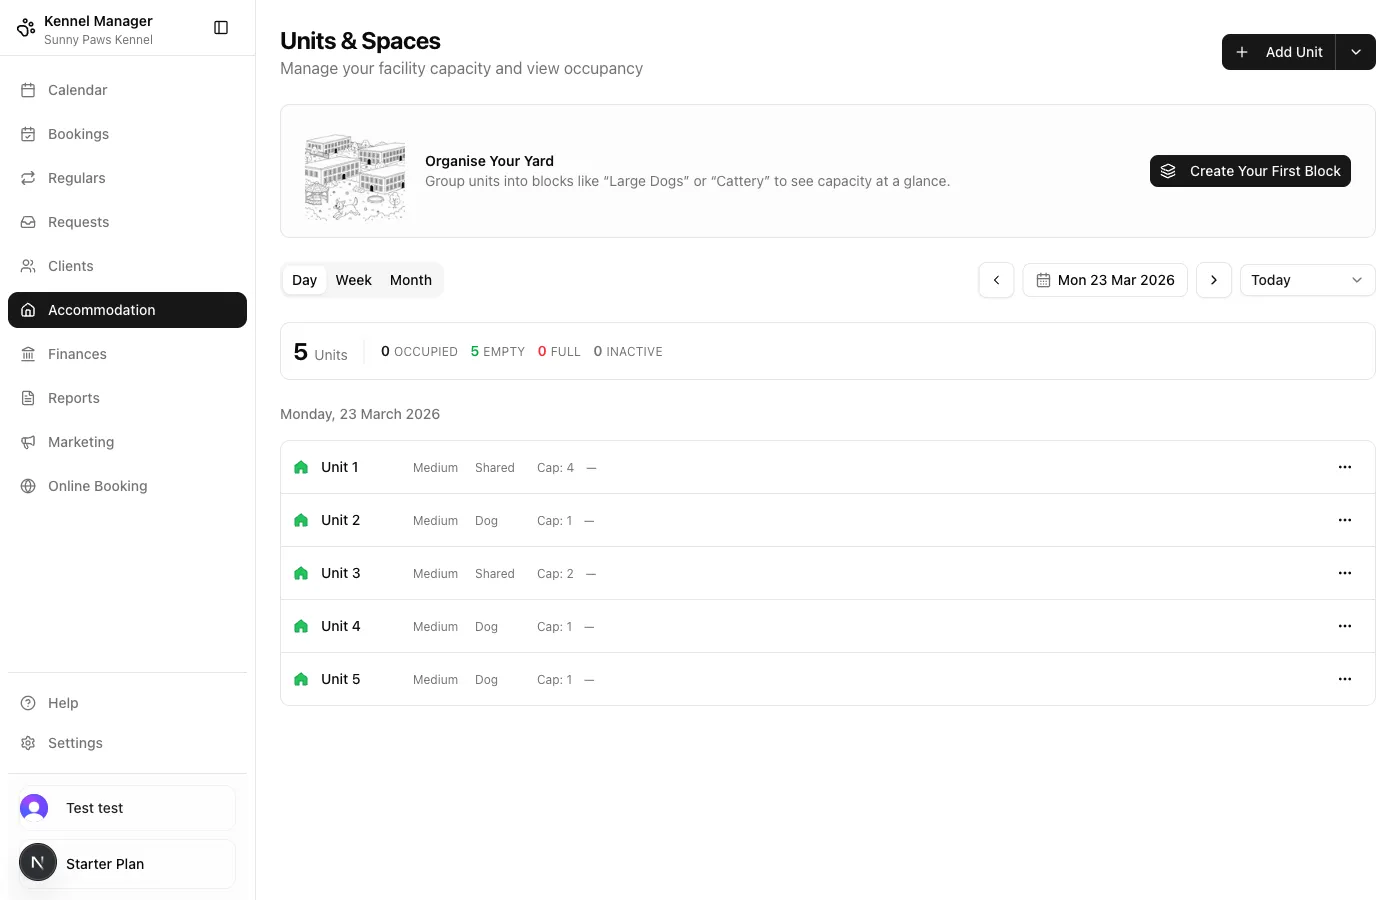This screenshot has height=900, width=1400.
Task: Open the Today dropdown selector
Action: (1307, 280)
